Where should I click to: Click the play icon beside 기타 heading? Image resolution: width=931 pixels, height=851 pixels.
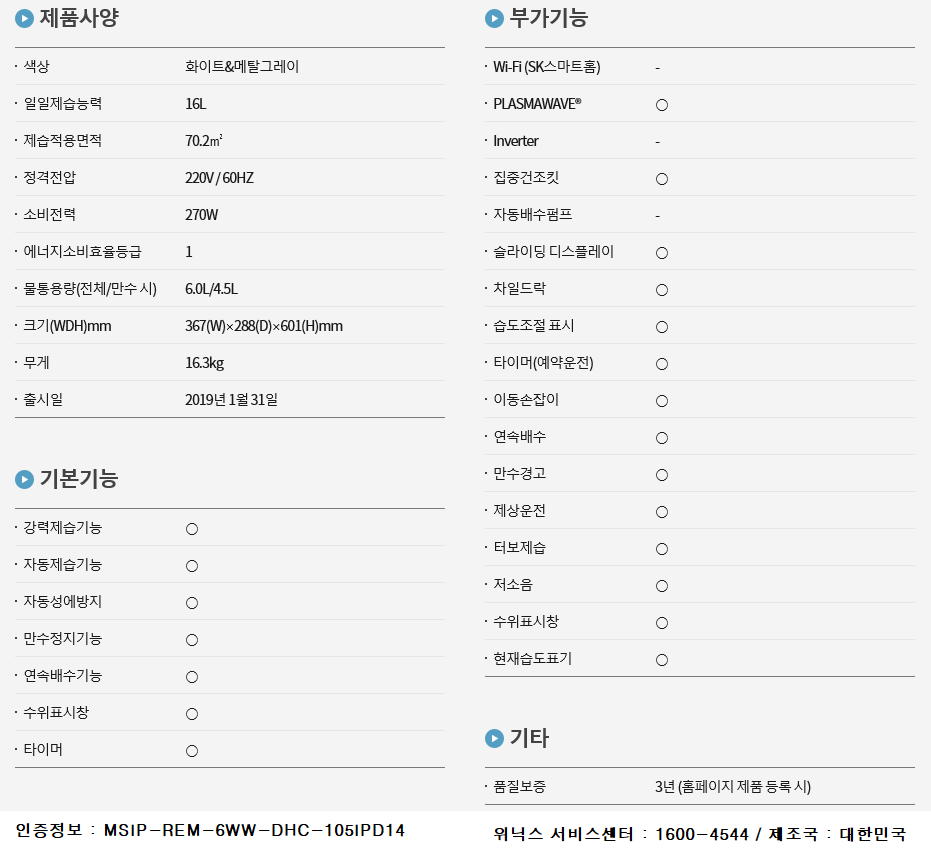[x=494, y=738]
